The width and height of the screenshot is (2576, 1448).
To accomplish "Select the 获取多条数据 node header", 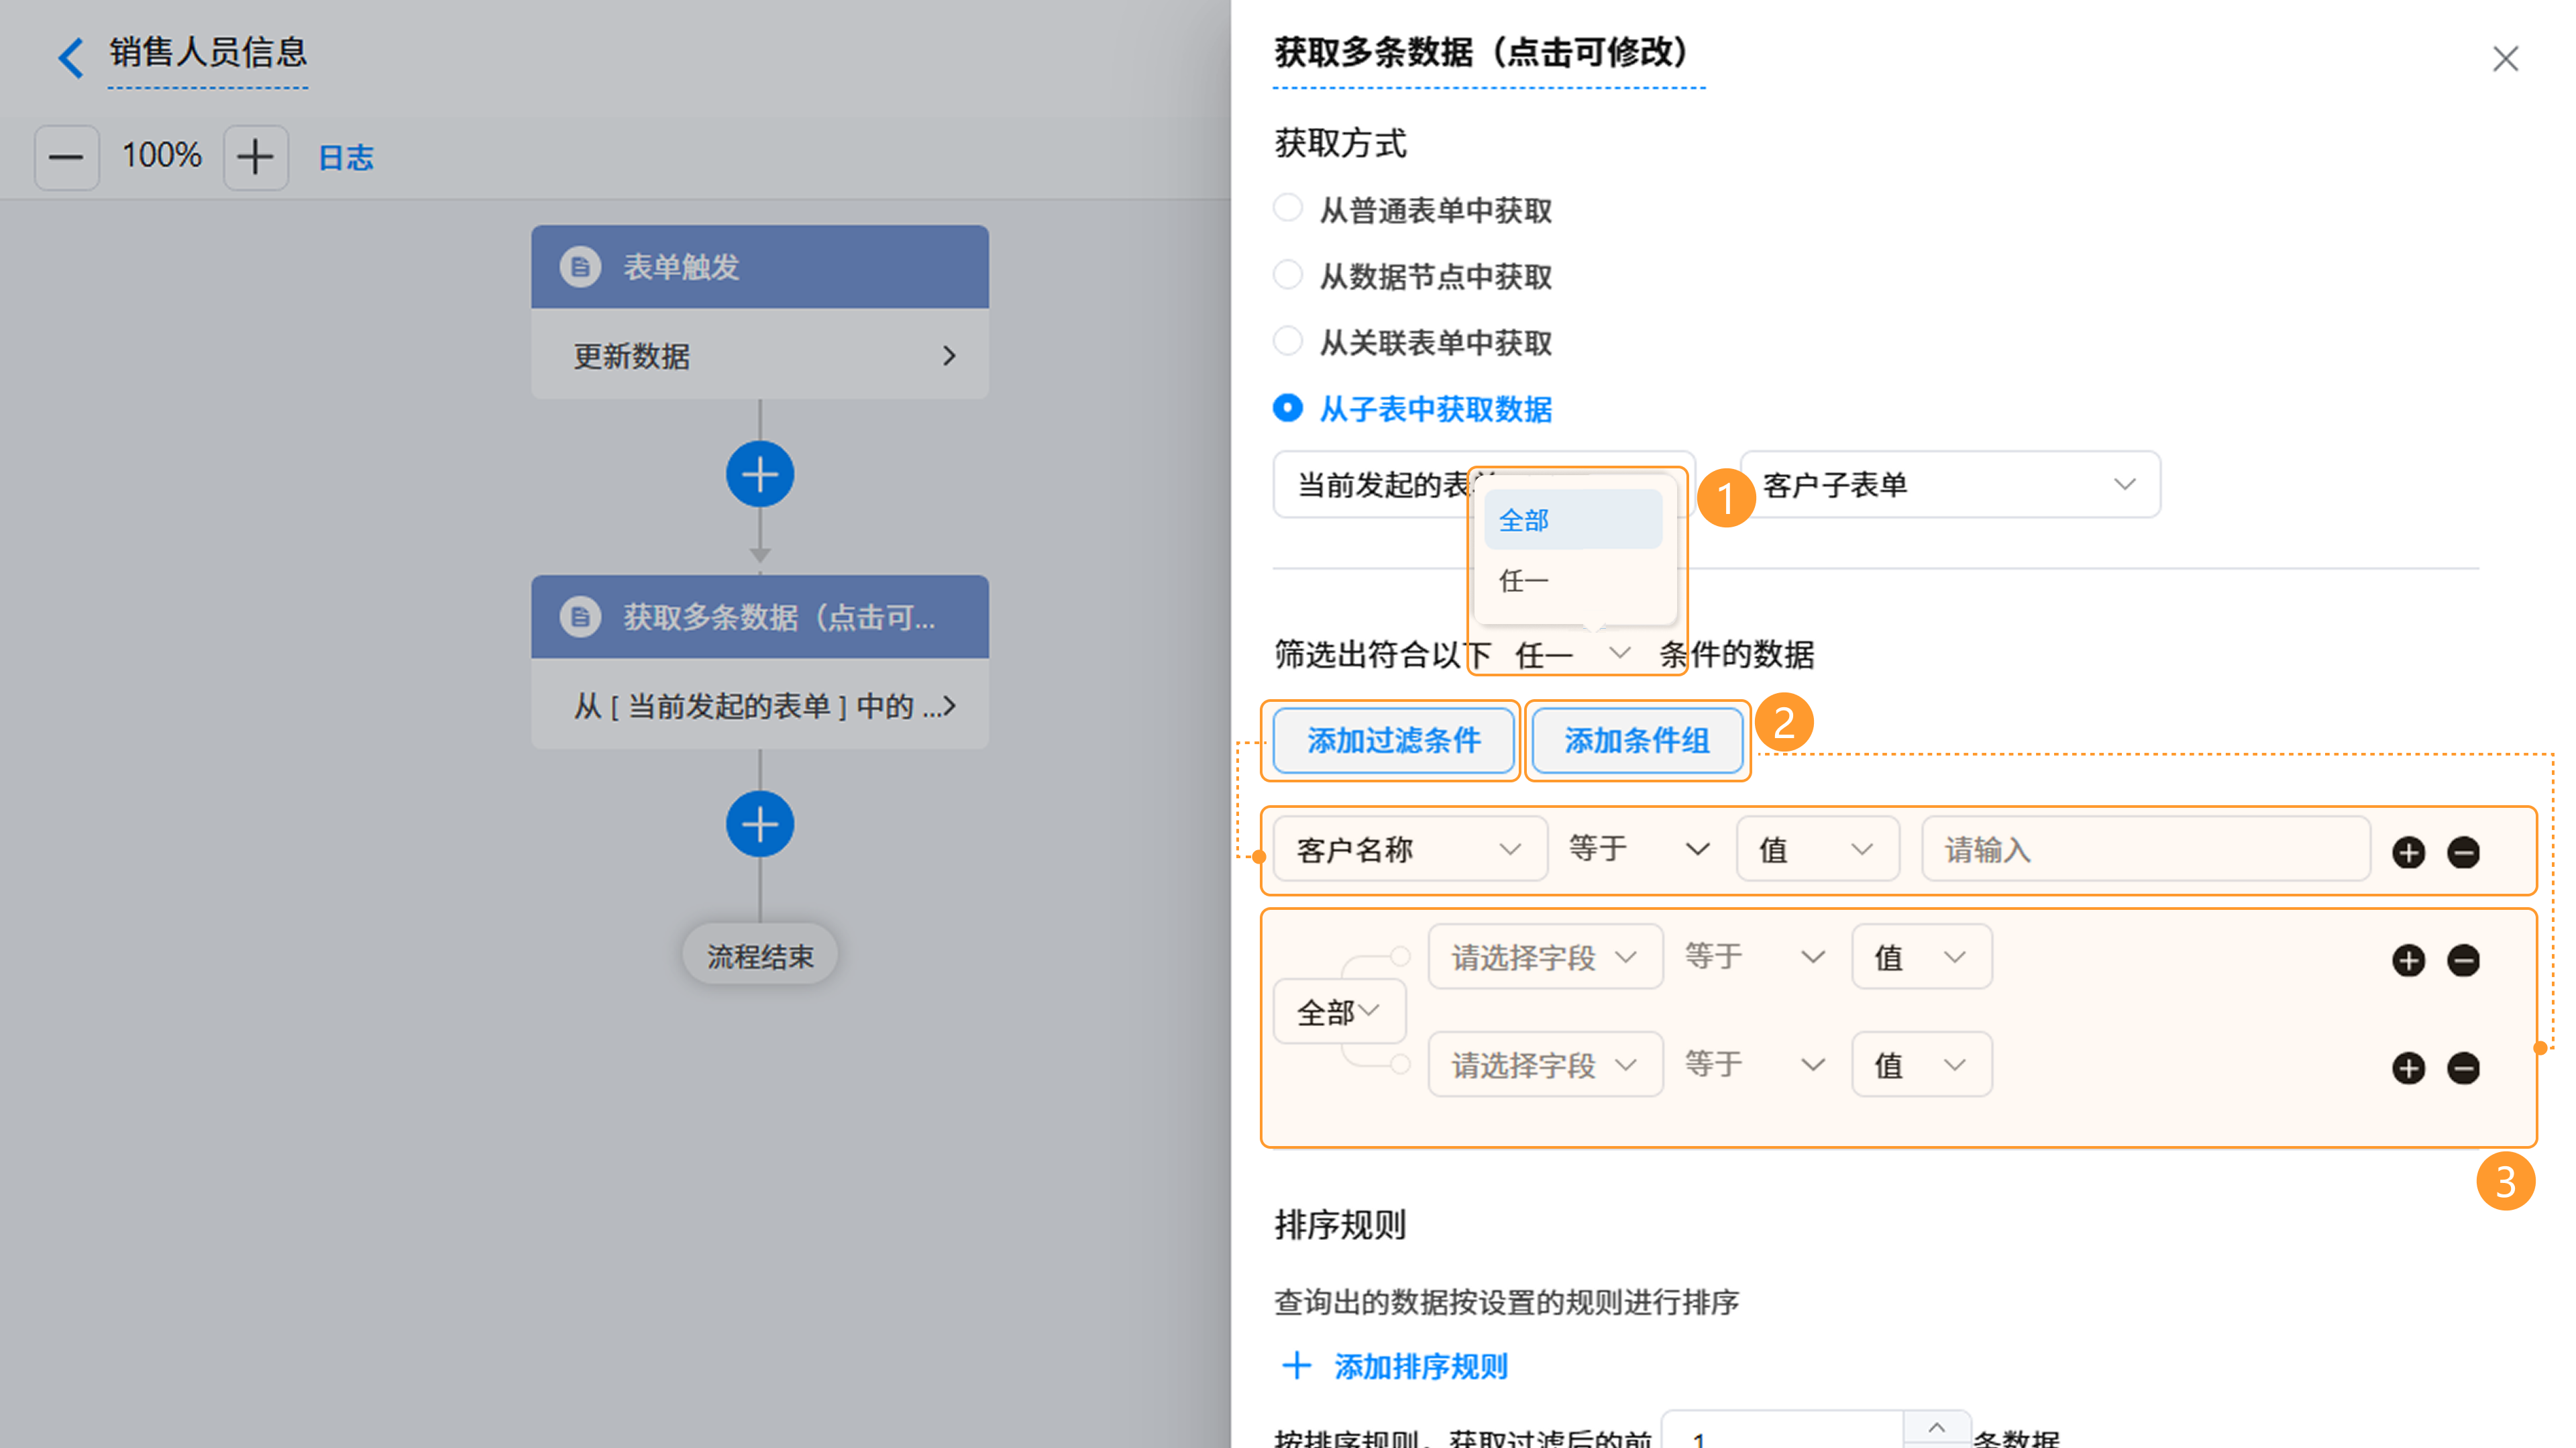I will (x=760, y=617).
